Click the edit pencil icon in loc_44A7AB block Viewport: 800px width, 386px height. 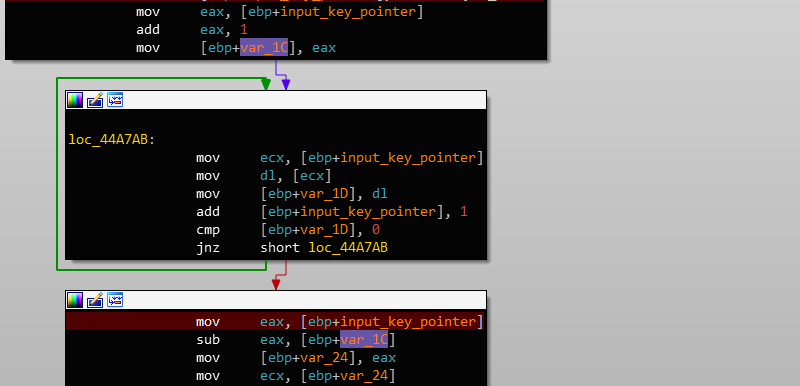[x=95, y=100]
